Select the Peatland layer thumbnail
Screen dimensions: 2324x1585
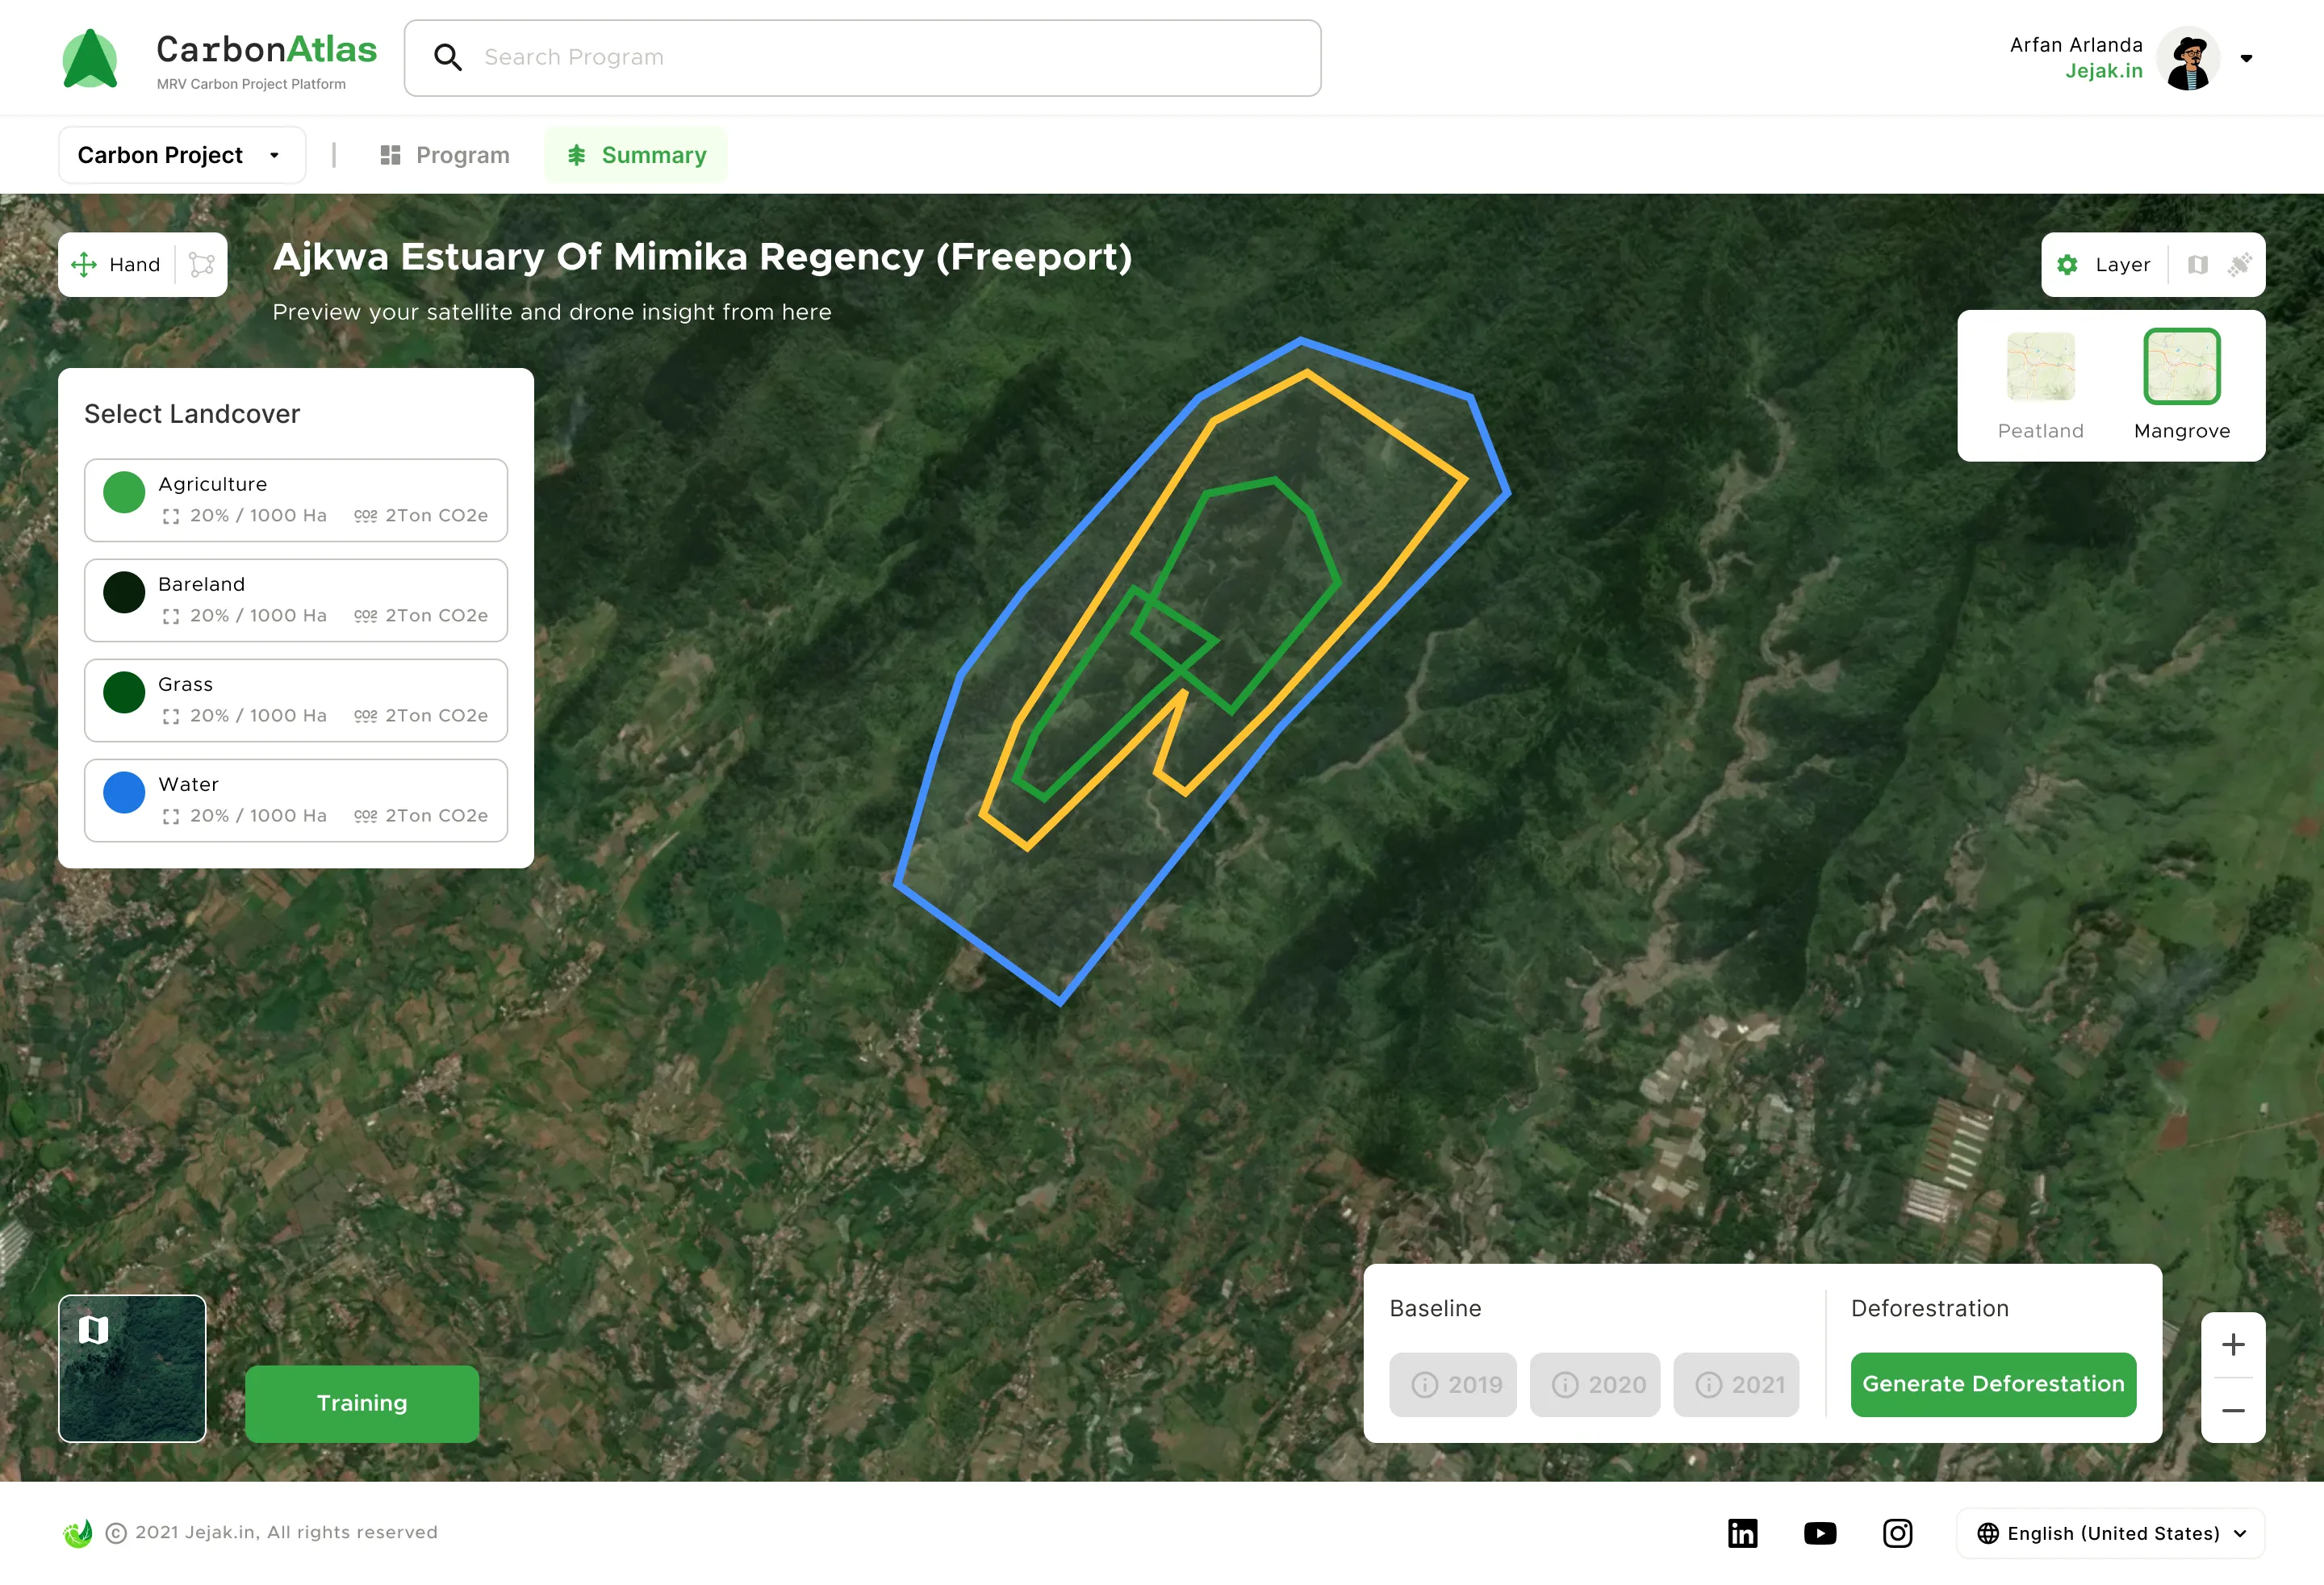coord(2040,366)
